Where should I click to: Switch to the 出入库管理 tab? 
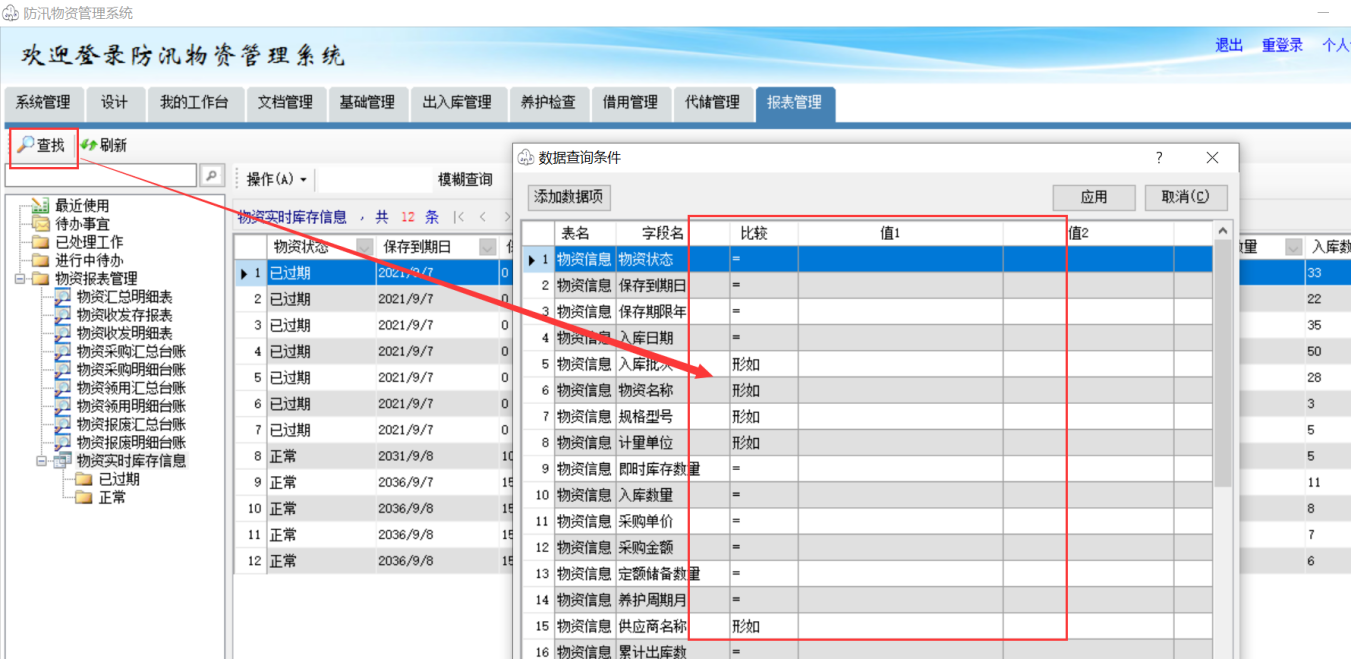458,103
